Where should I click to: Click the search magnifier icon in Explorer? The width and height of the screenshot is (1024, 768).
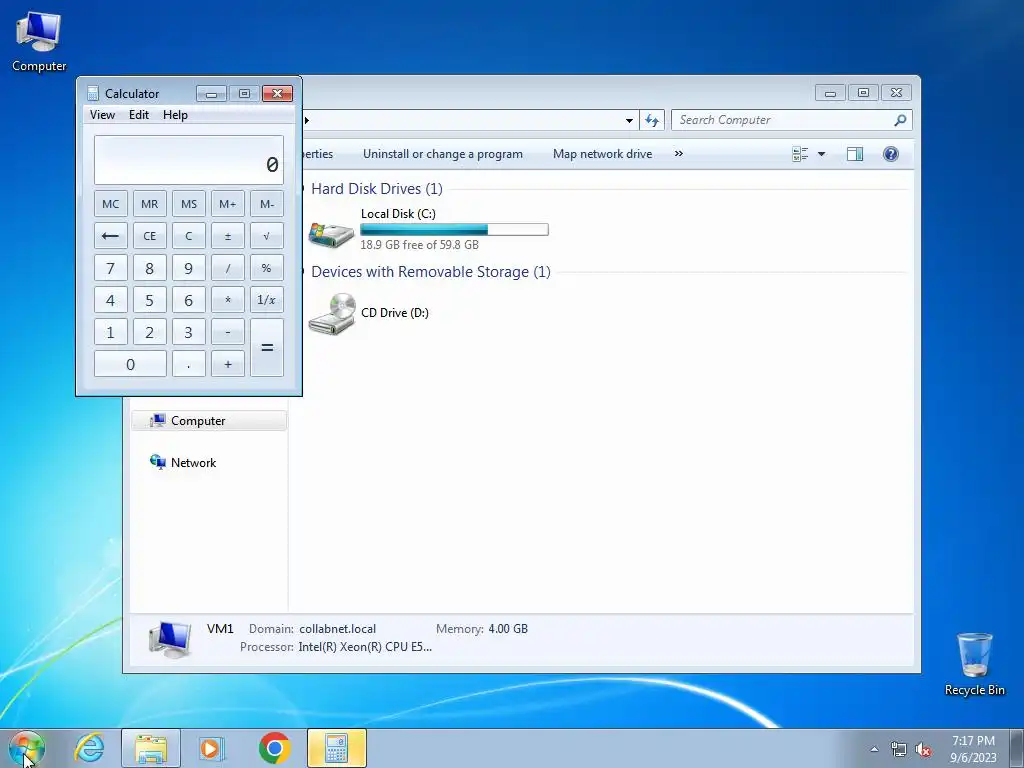(x=901, y=120)
